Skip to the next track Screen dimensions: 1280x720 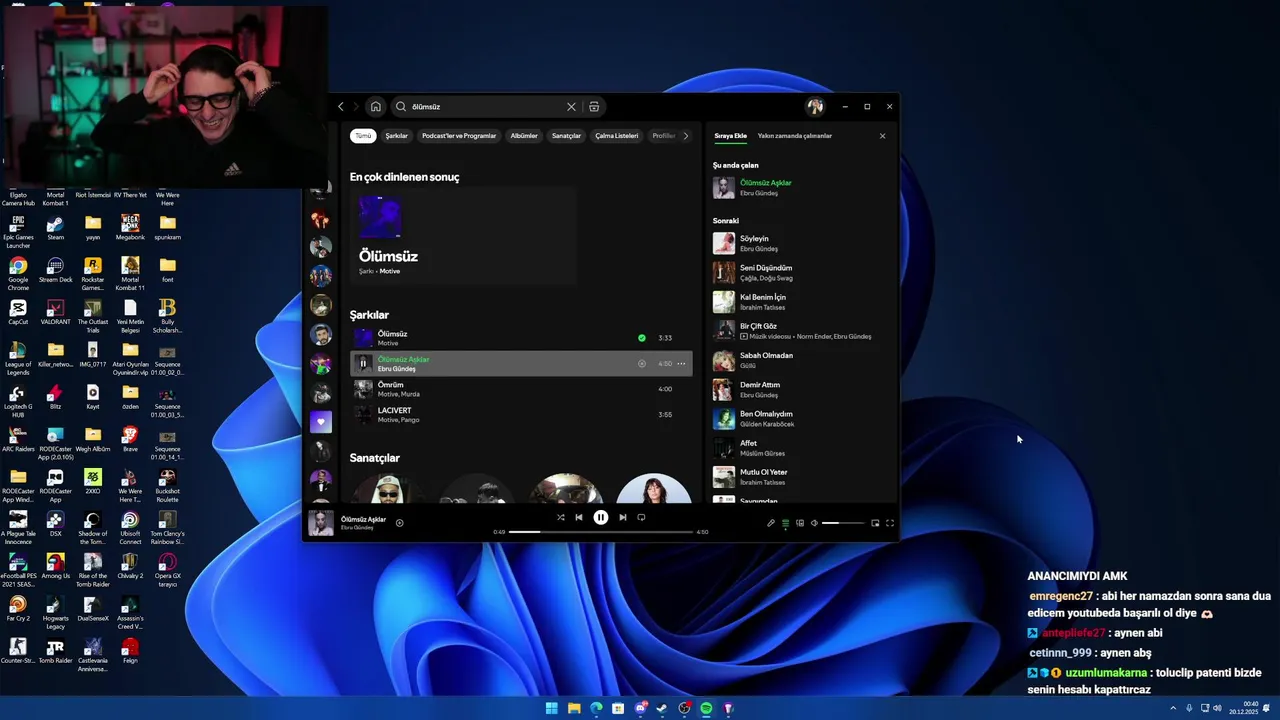622,517
